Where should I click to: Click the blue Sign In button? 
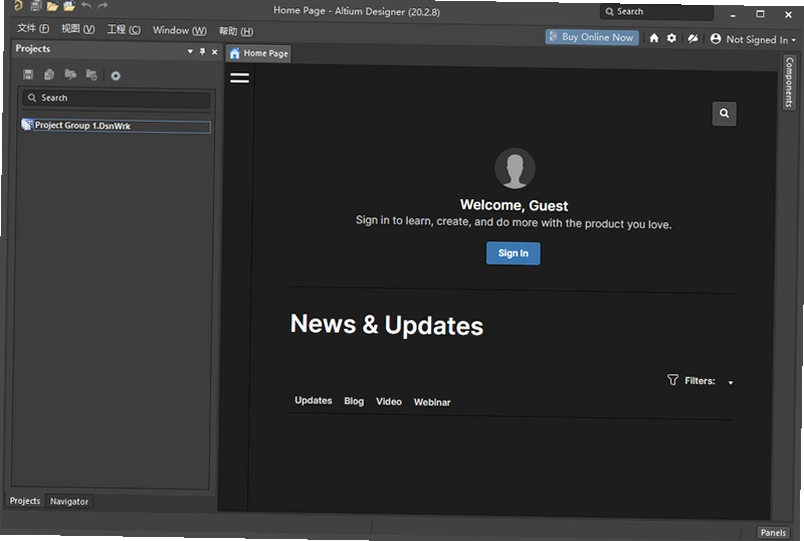[x=513, y=253]
